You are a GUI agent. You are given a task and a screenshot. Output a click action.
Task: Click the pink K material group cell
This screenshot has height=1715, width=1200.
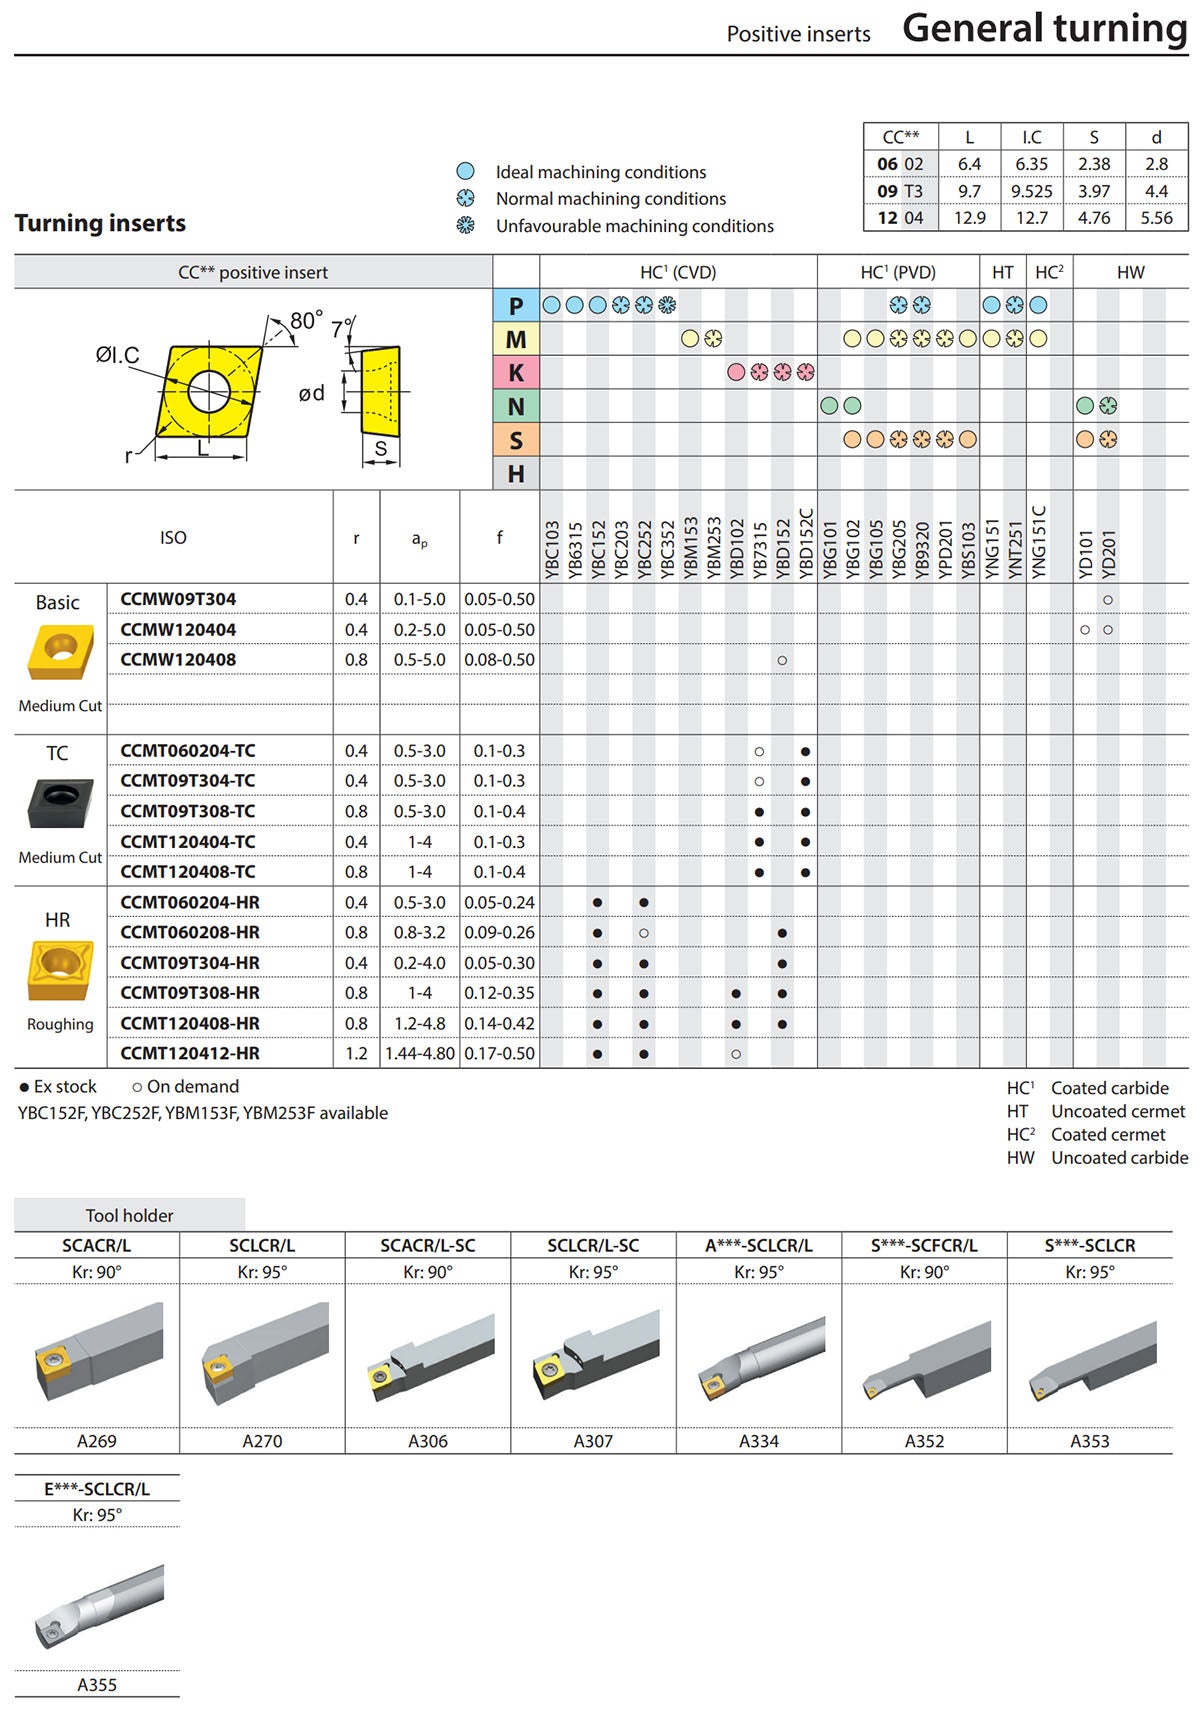pos(516,373)
